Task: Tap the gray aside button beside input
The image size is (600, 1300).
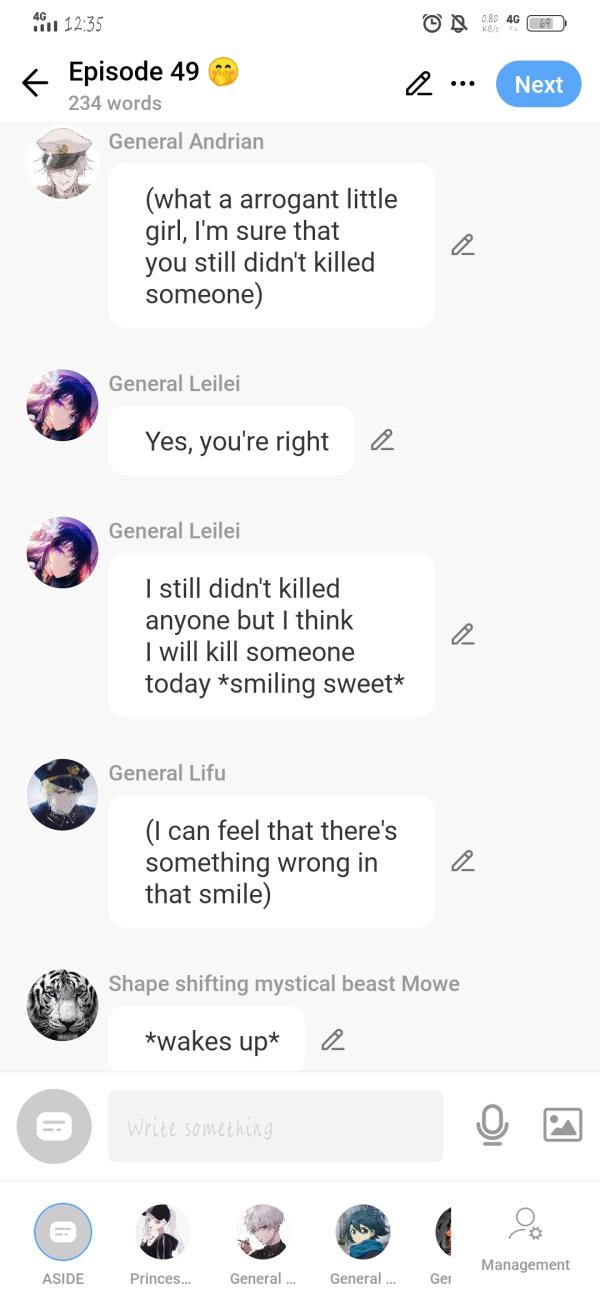Action: click(x=54, y=1126)
